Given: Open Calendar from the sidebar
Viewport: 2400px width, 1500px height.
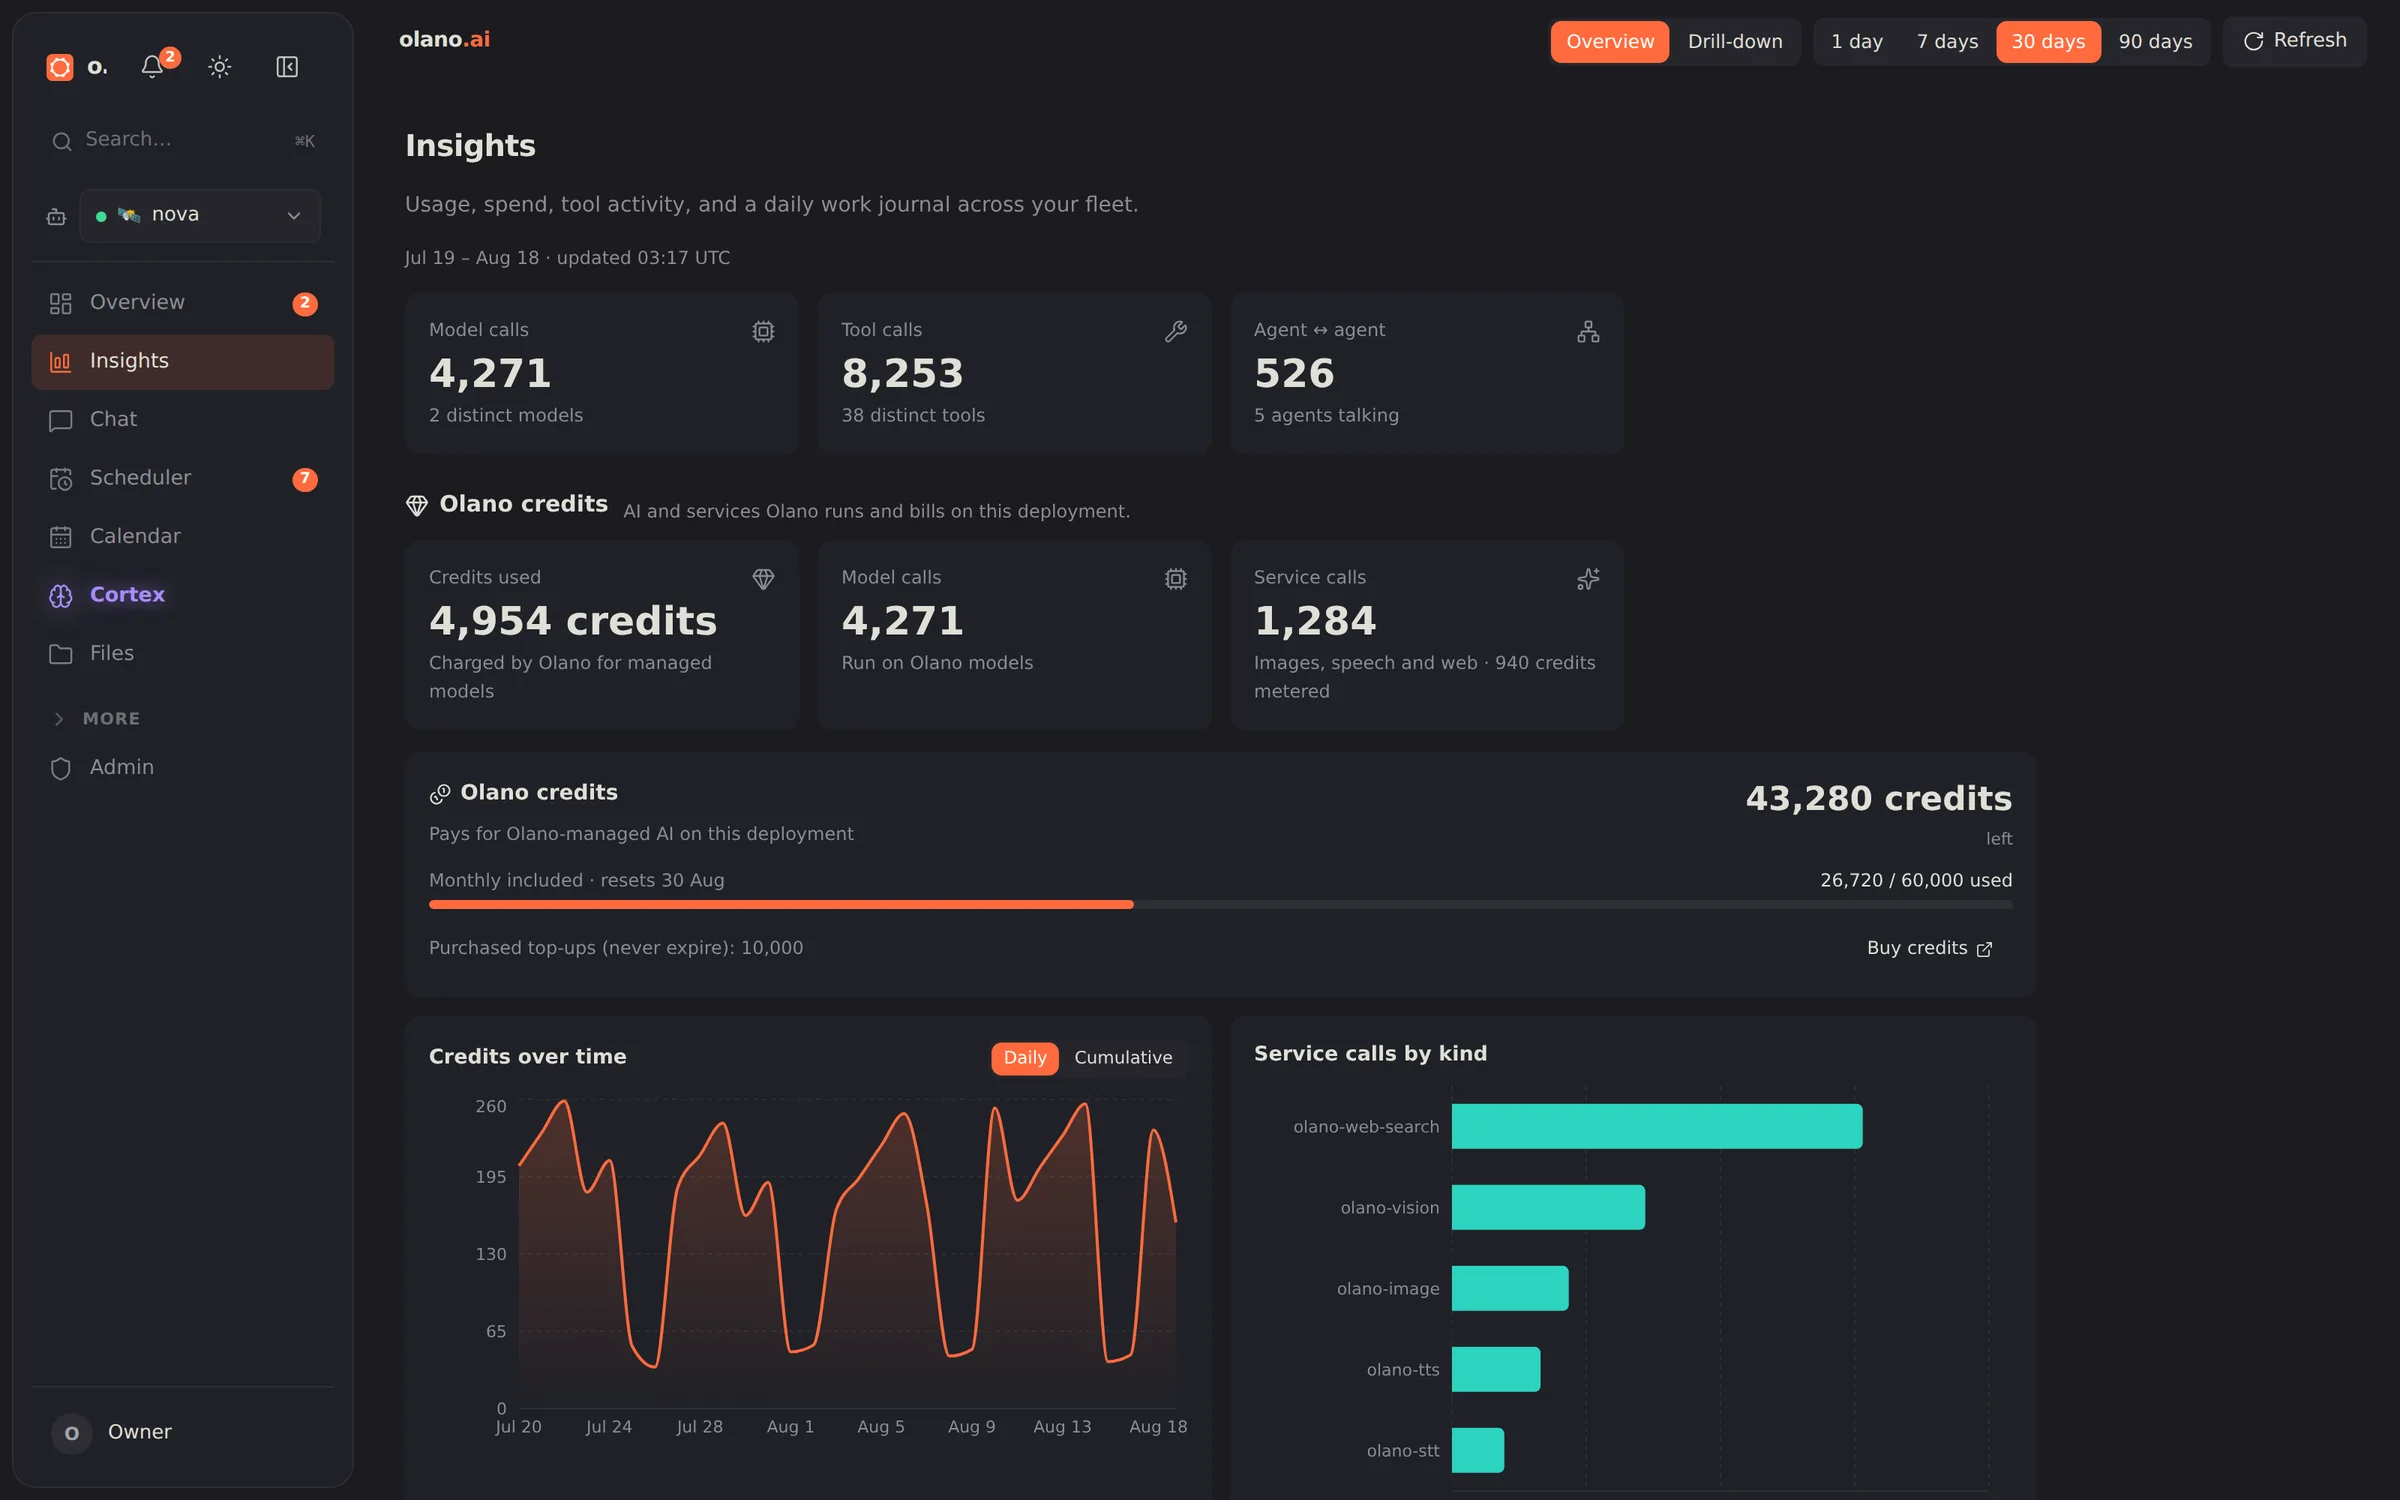Looking at the screenshot, I should 183,537.
